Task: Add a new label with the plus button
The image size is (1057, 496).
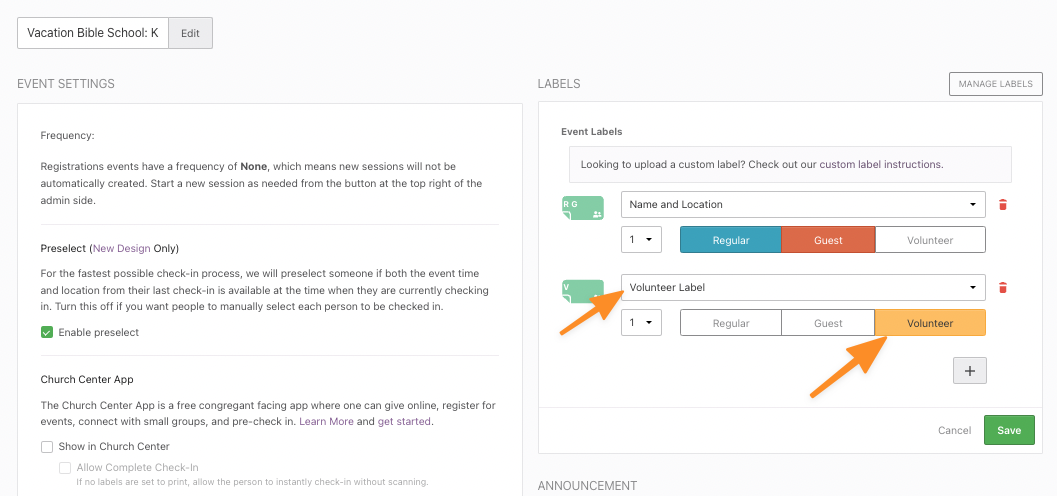Action: (970, 371)
